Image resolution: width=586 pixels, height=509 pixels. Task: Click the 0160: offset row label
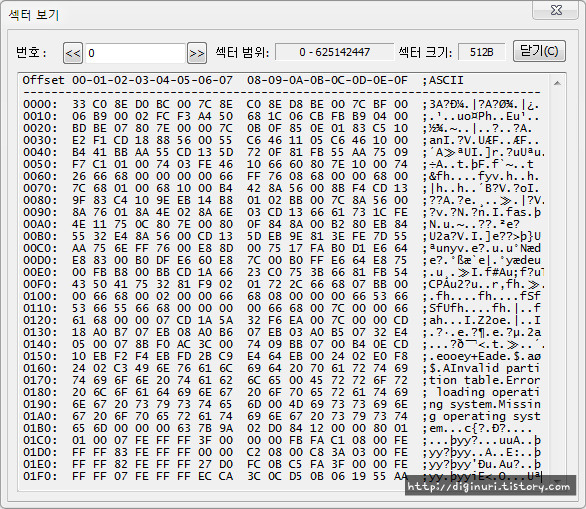tap(40, 368)
